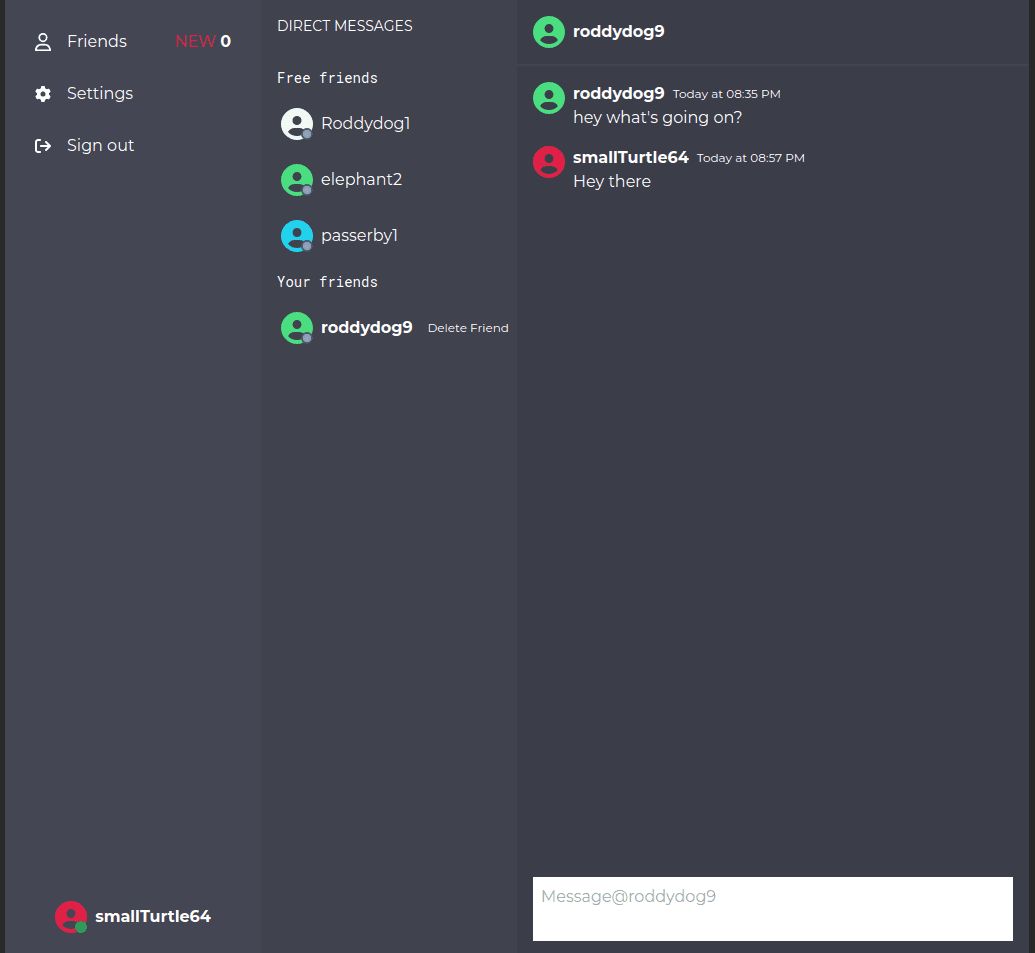Select Roddydog1's white avatar

(x=297, y=124)
